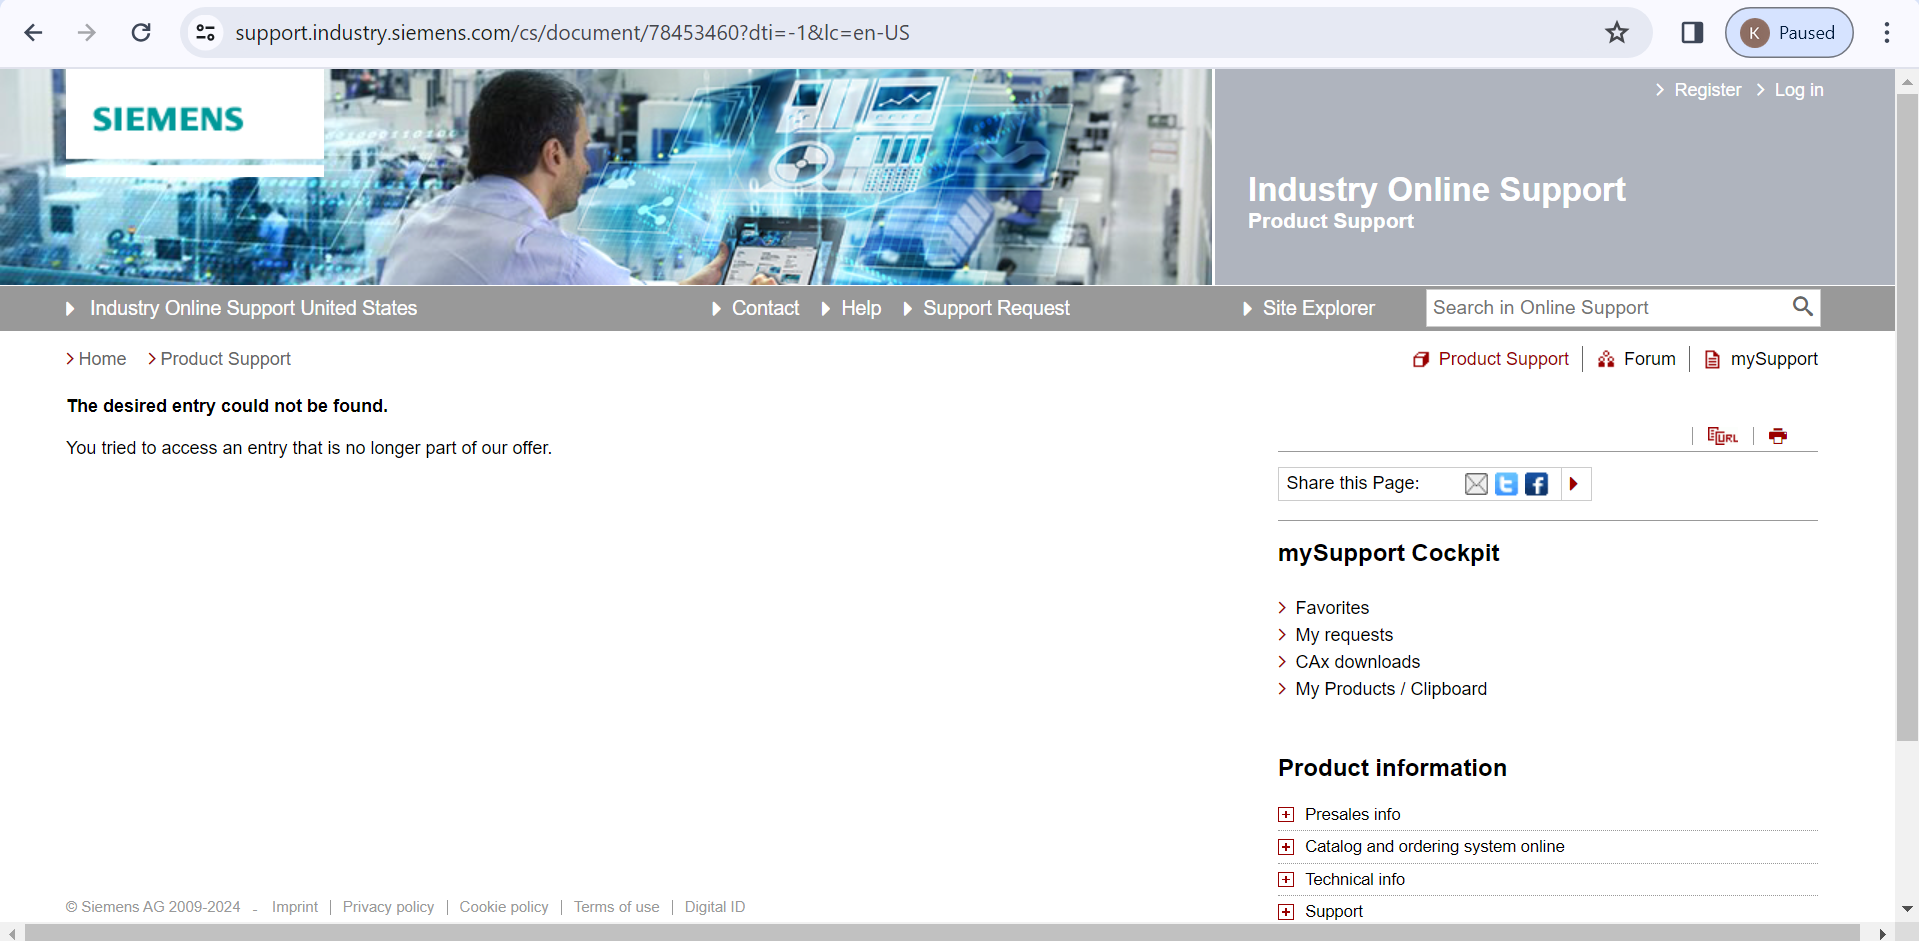The width and height of the screenshot is (1919, 941).
Task: Open the Forum tab link
Action: [x=1650, y=359]
